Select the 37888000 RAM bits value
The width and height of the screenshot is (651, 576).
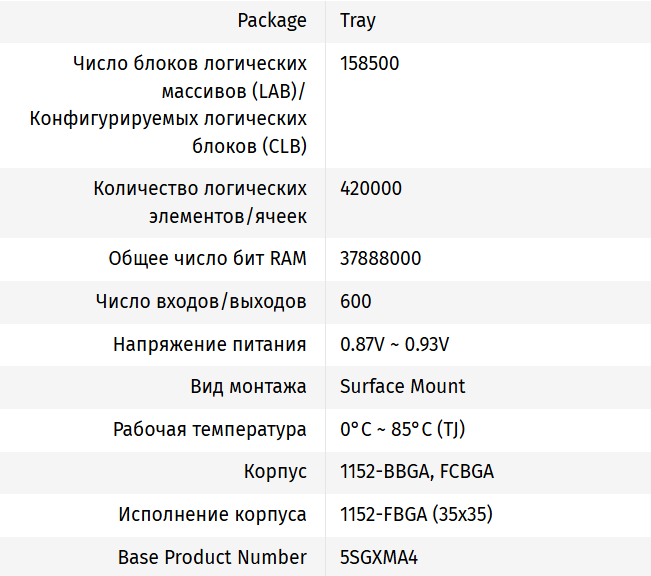tap(380, 258)
